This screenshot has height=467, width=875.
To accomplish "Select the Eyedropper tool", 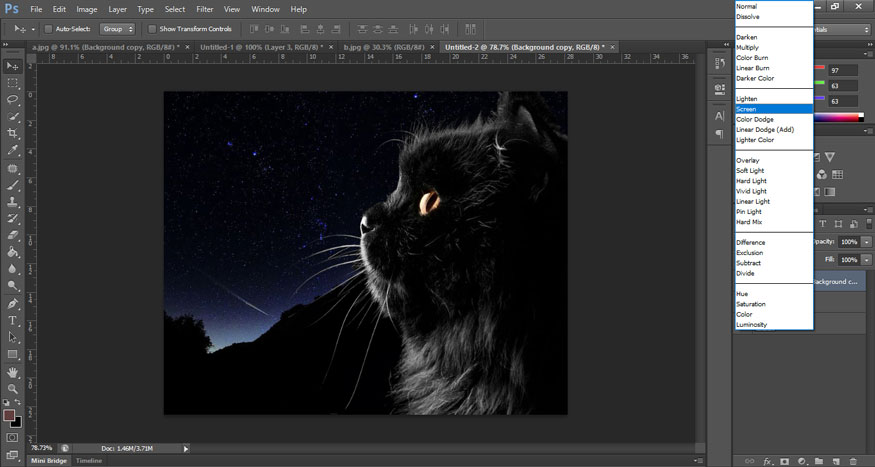I will click(x=12, y=150).
